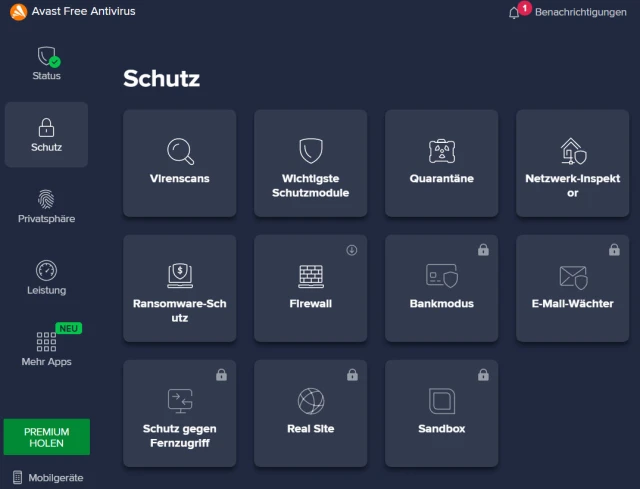640x489 pixels.
Task: Switch to Leistung sidebar label
Action: click(x=47, y=290)
